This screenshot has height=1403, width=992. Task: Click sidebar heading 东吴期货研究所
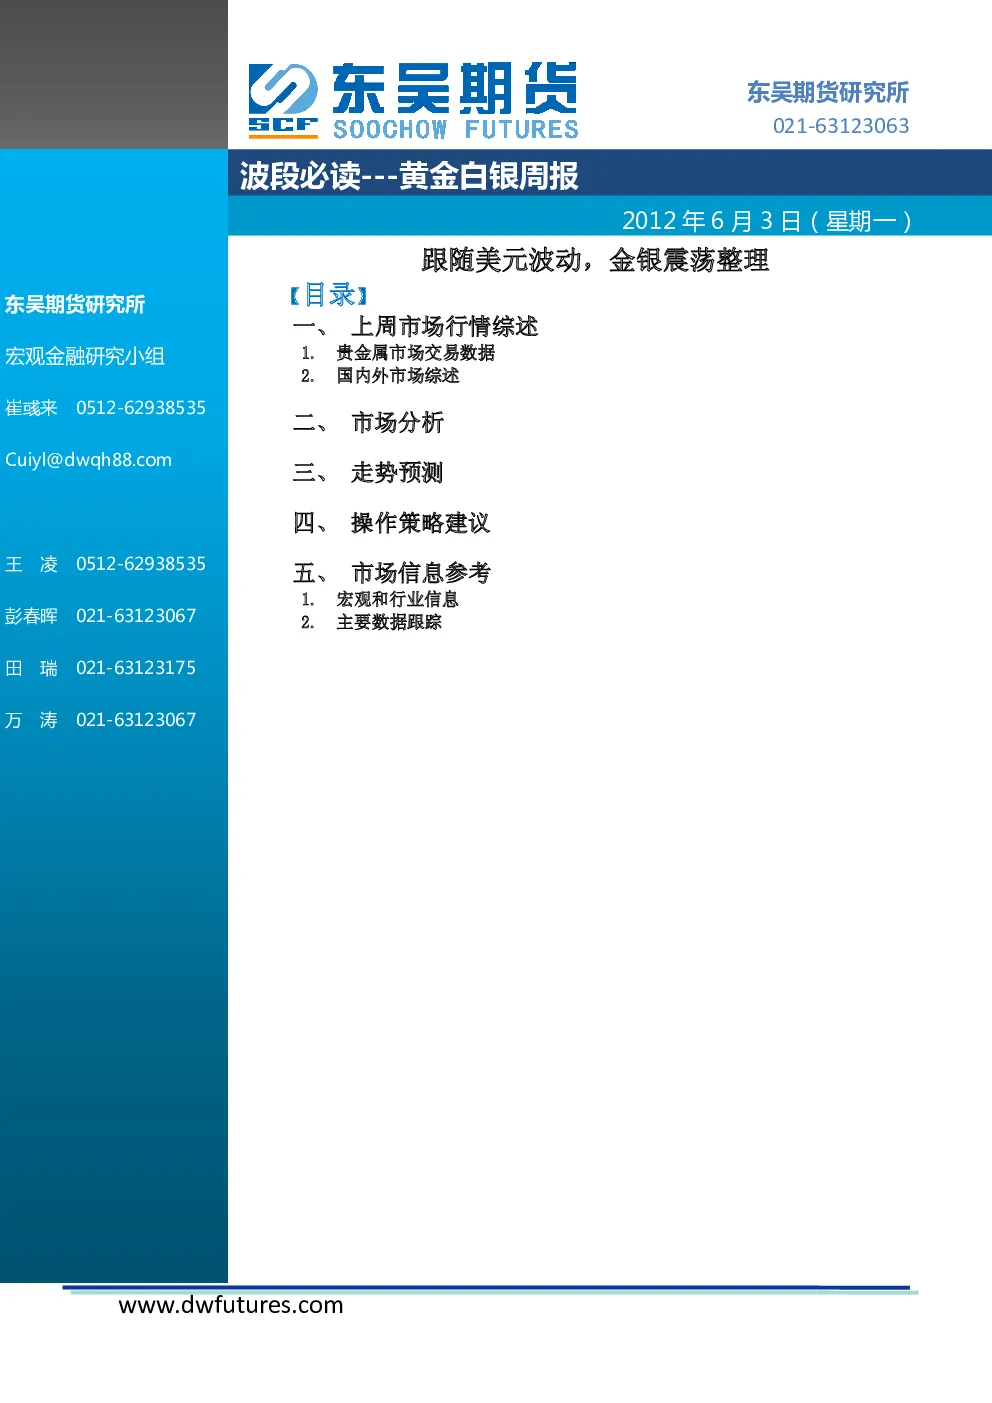click(75, 304)
